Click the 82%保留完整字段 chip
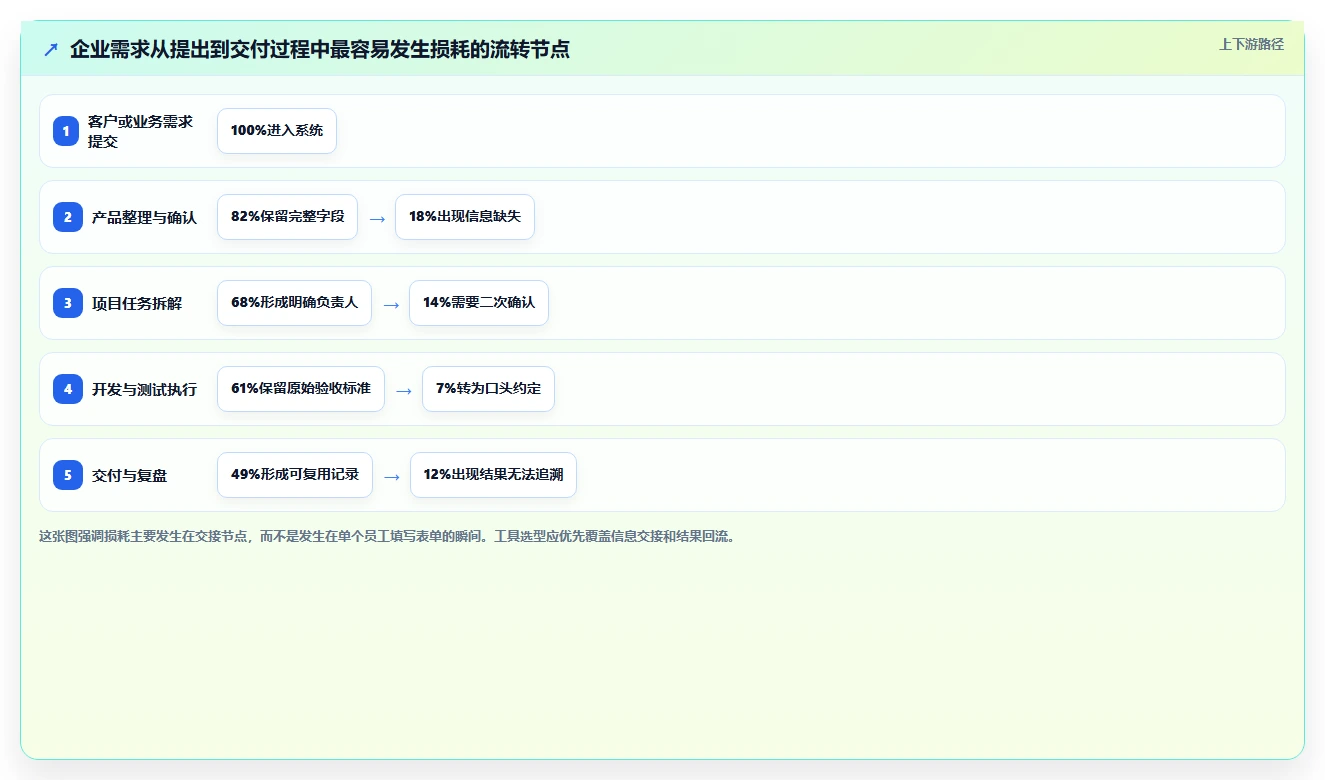Screen dimensions: 1325x780 click(287, 217)
